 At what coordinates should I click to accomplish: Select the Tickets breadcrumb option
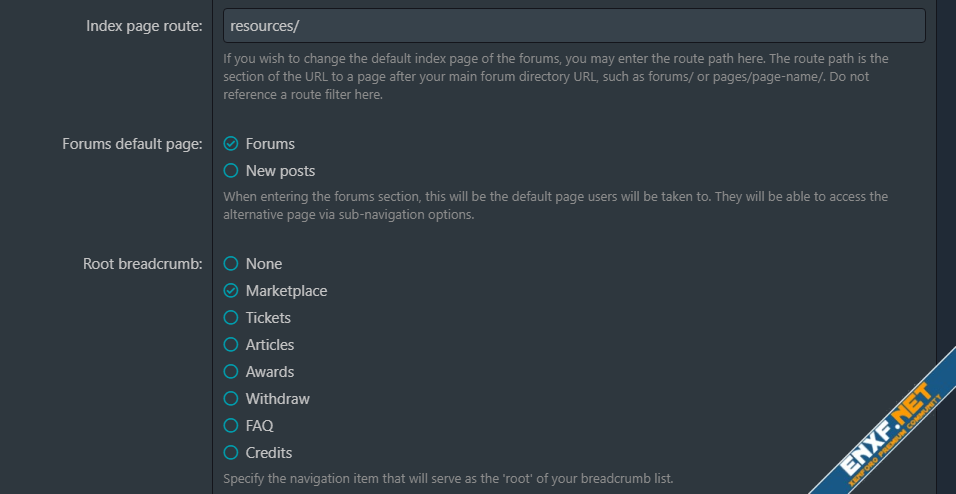[231, 318]
